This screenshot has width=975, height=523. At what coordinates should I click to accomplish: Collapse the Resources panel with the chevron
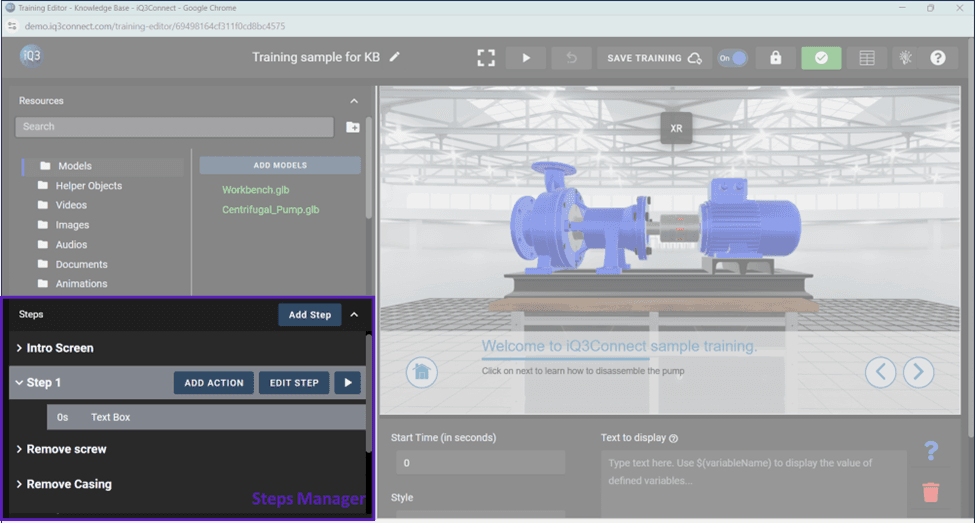[354, 101]
